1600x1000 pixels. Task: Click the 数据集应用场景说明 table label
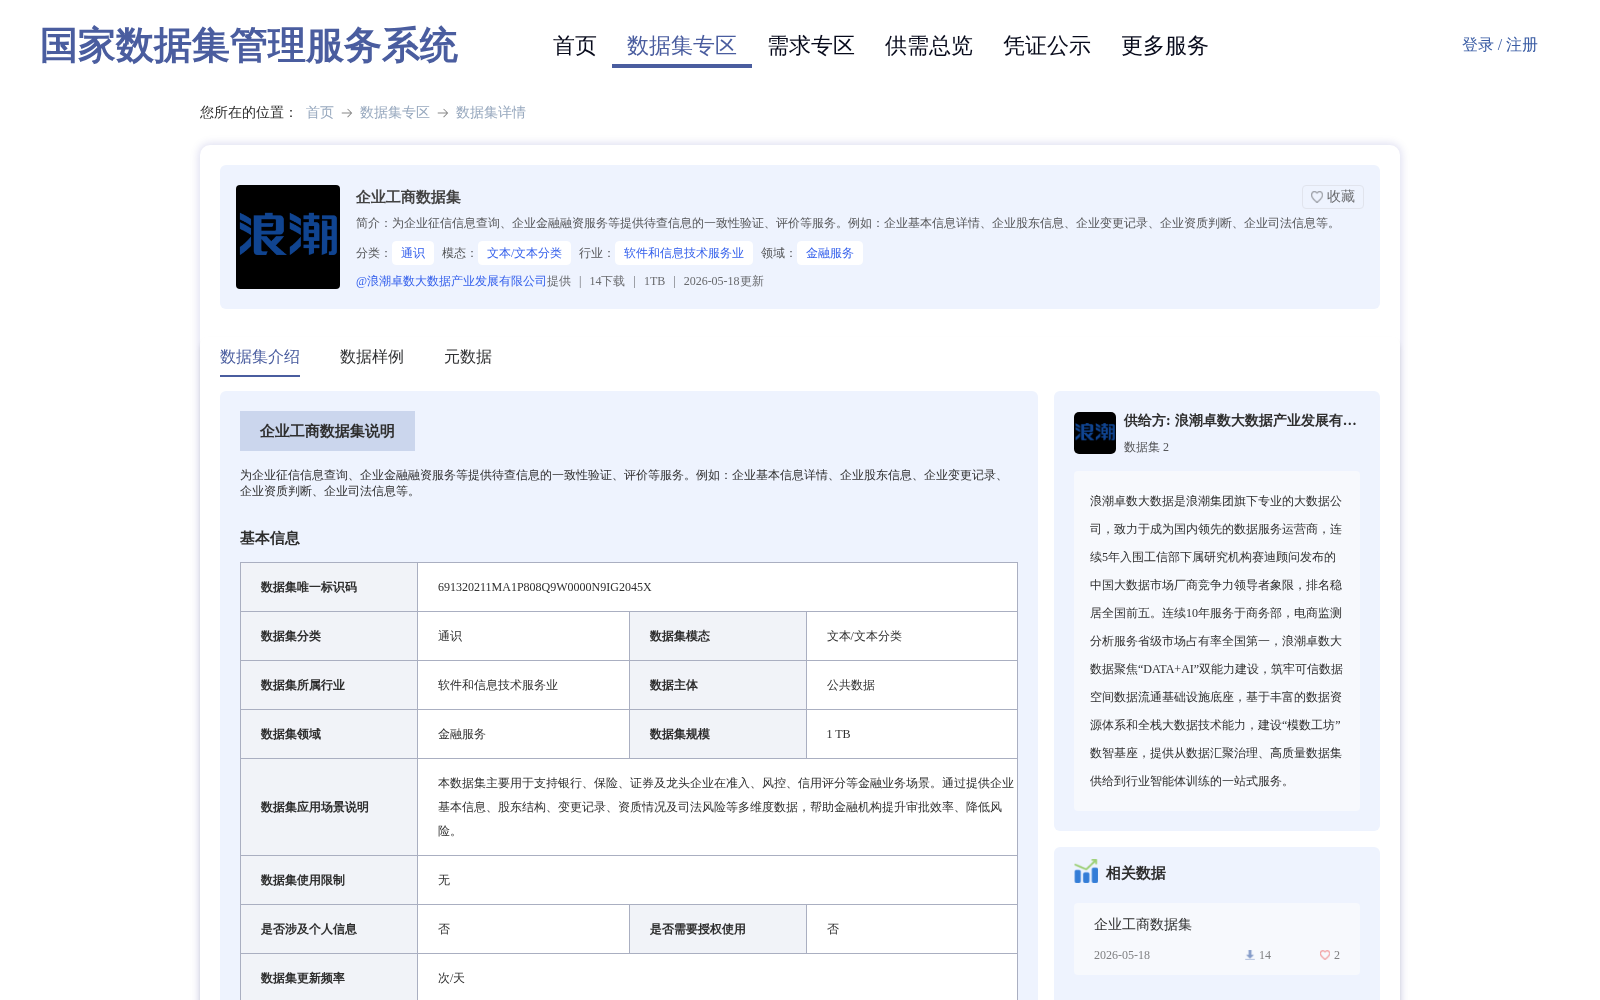tap(315, 807)
